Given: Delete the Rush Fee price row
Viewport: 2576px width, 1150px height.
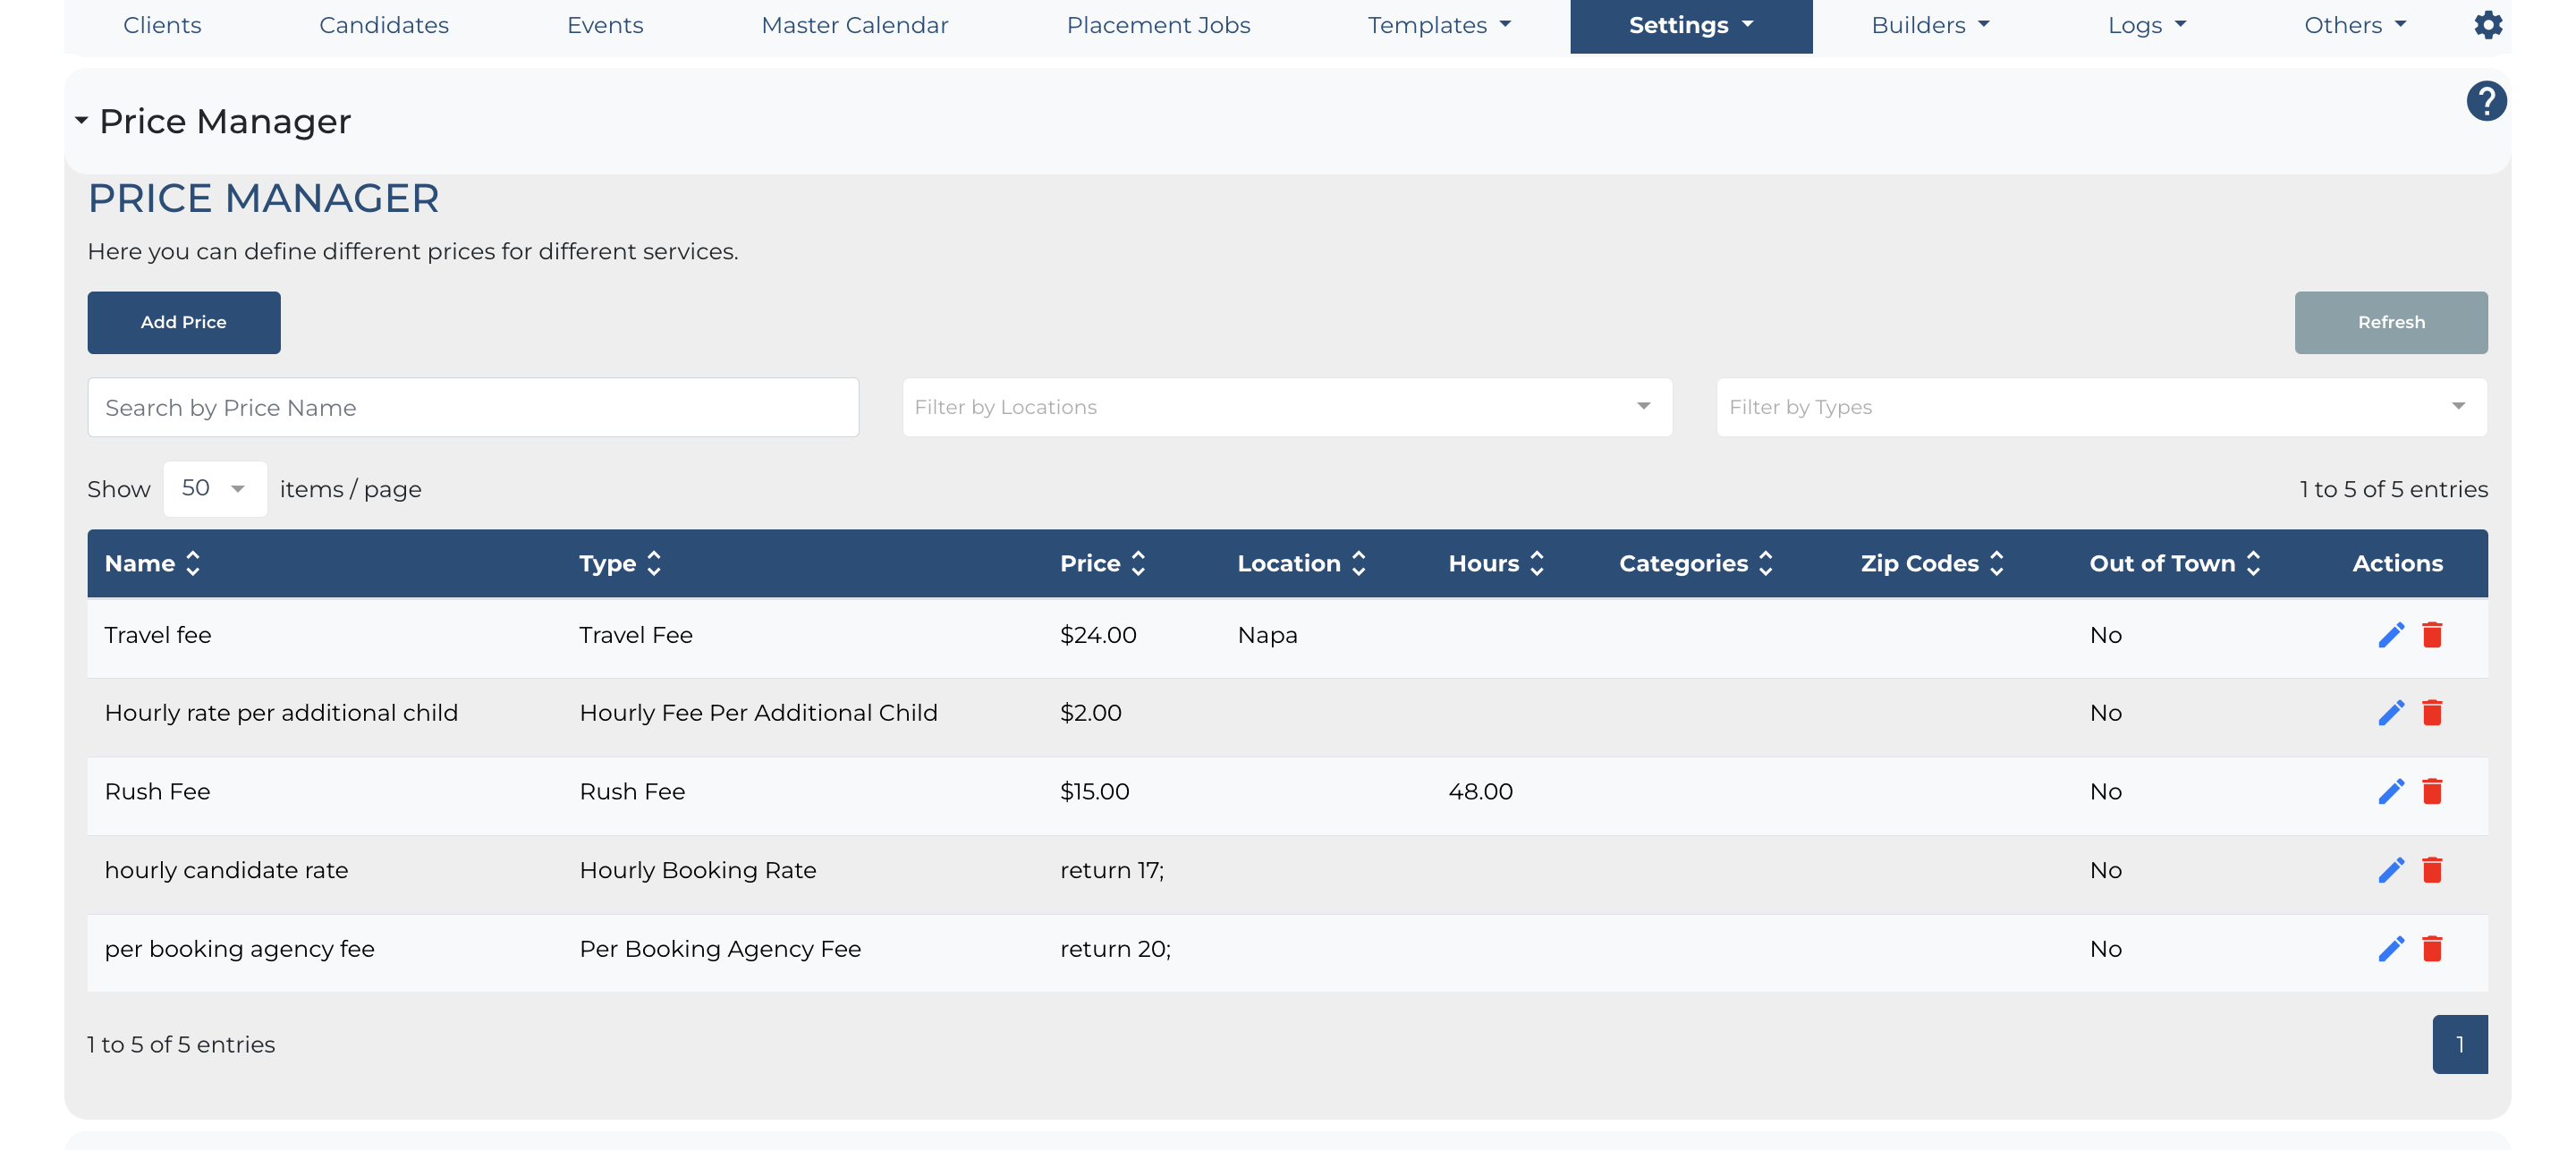Looking at the screenshot, I should (2432, 792).
